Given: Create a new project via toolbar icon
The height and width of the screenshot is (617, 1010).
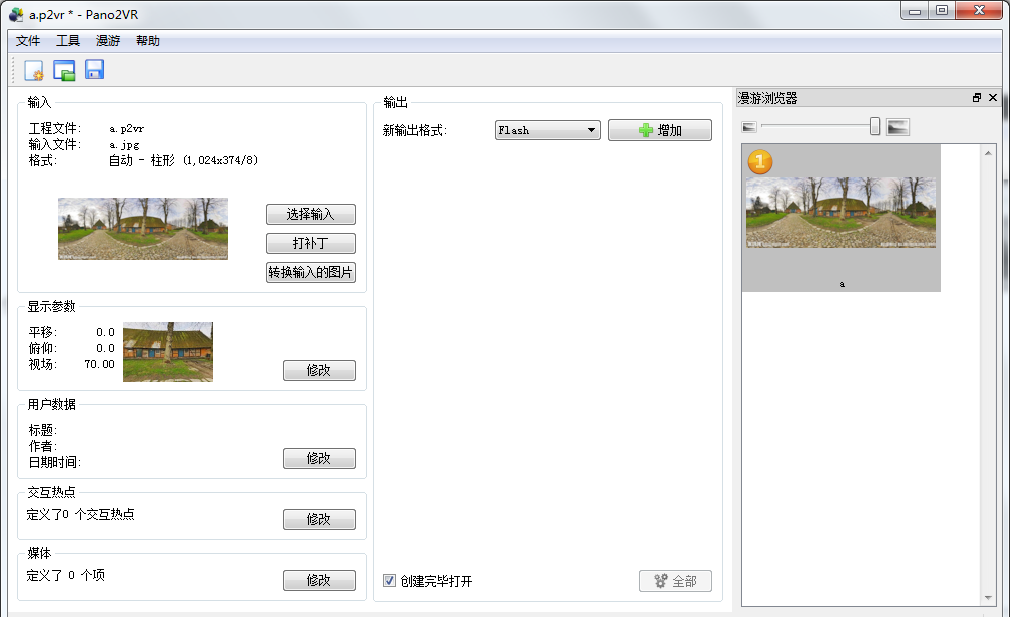Looking at the screenshot, I should [33, 70].
